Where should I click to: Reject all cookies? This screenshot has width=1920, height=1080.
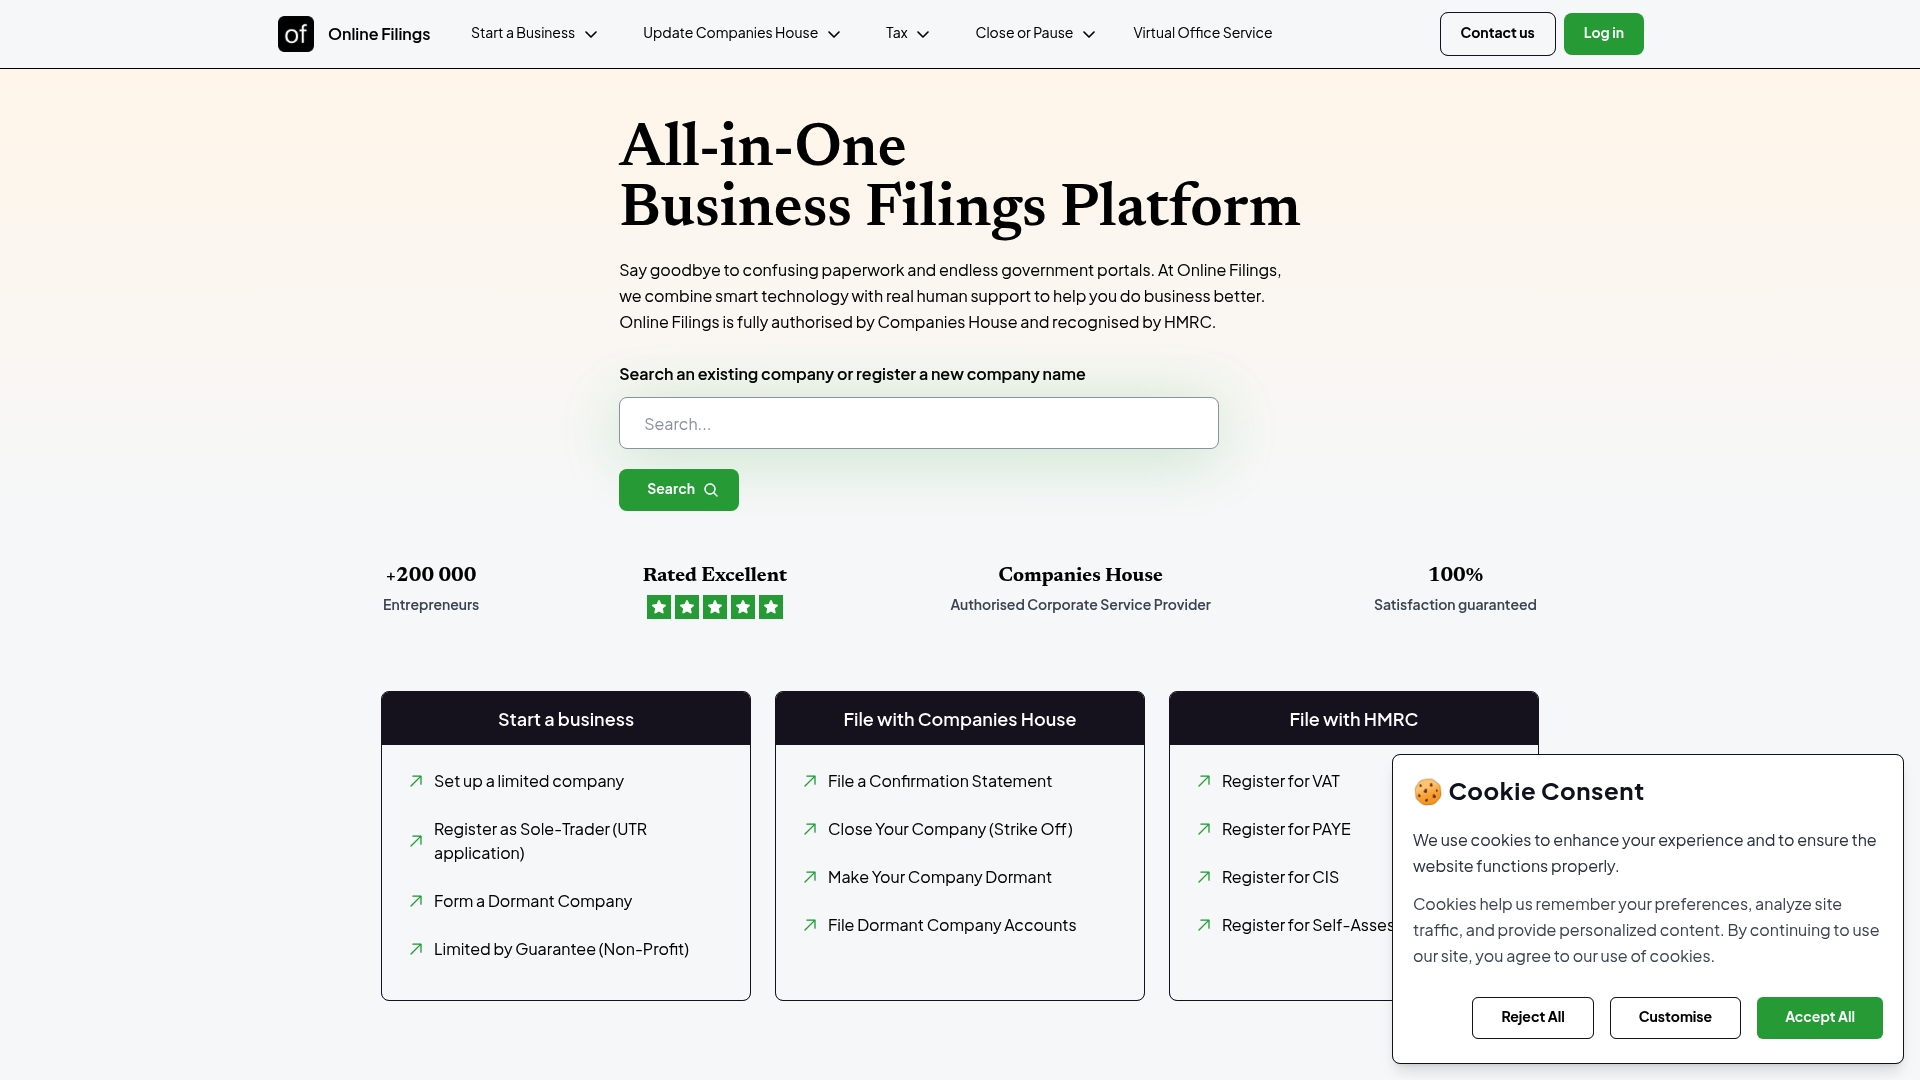[1532, 1018]
